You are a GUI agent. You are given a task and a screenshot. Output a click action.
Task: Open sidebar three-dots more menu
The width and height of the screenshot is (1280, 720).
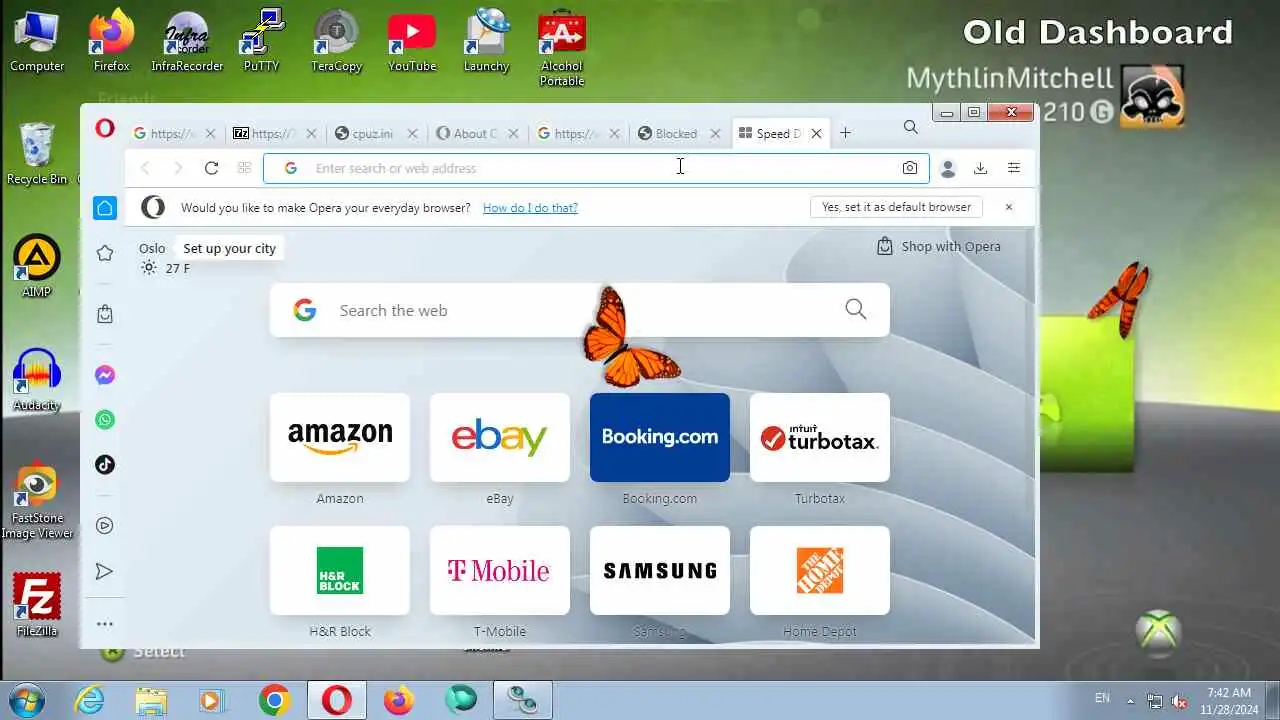[x=105, y=624]
